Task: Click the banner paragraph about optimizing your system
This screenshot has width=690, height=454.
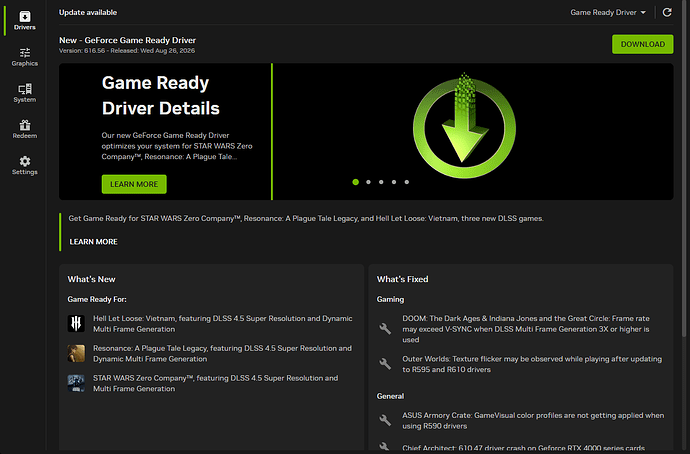Action: coord(177,146)
